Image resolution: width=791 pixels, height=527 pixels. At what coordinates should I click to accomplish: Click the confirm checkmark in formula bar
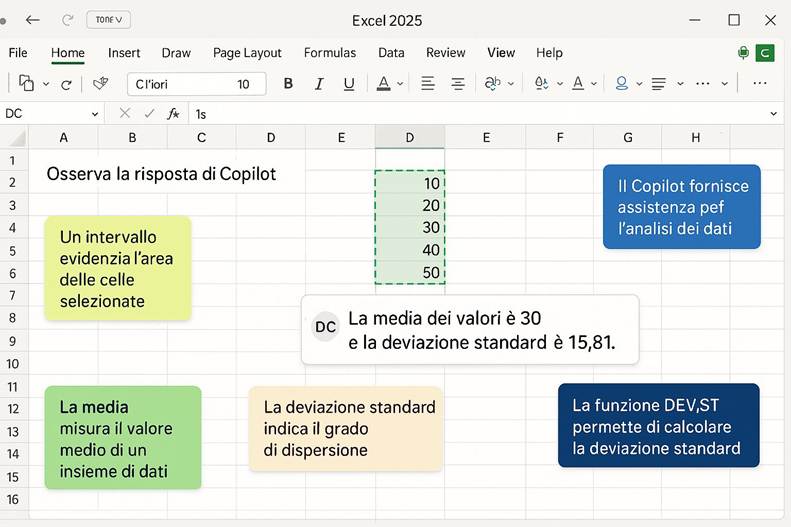coord(149,114)
